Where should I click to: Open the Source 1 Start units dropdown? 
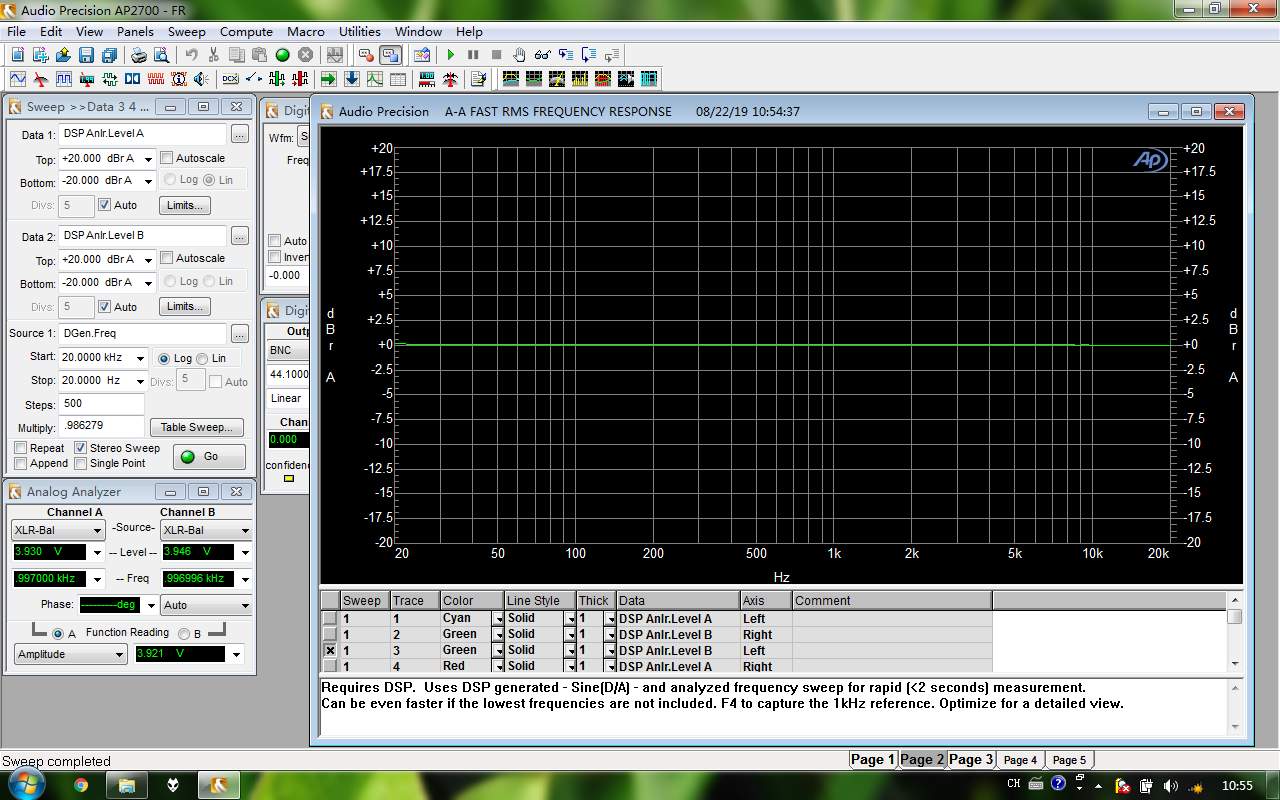pos(140,358)
